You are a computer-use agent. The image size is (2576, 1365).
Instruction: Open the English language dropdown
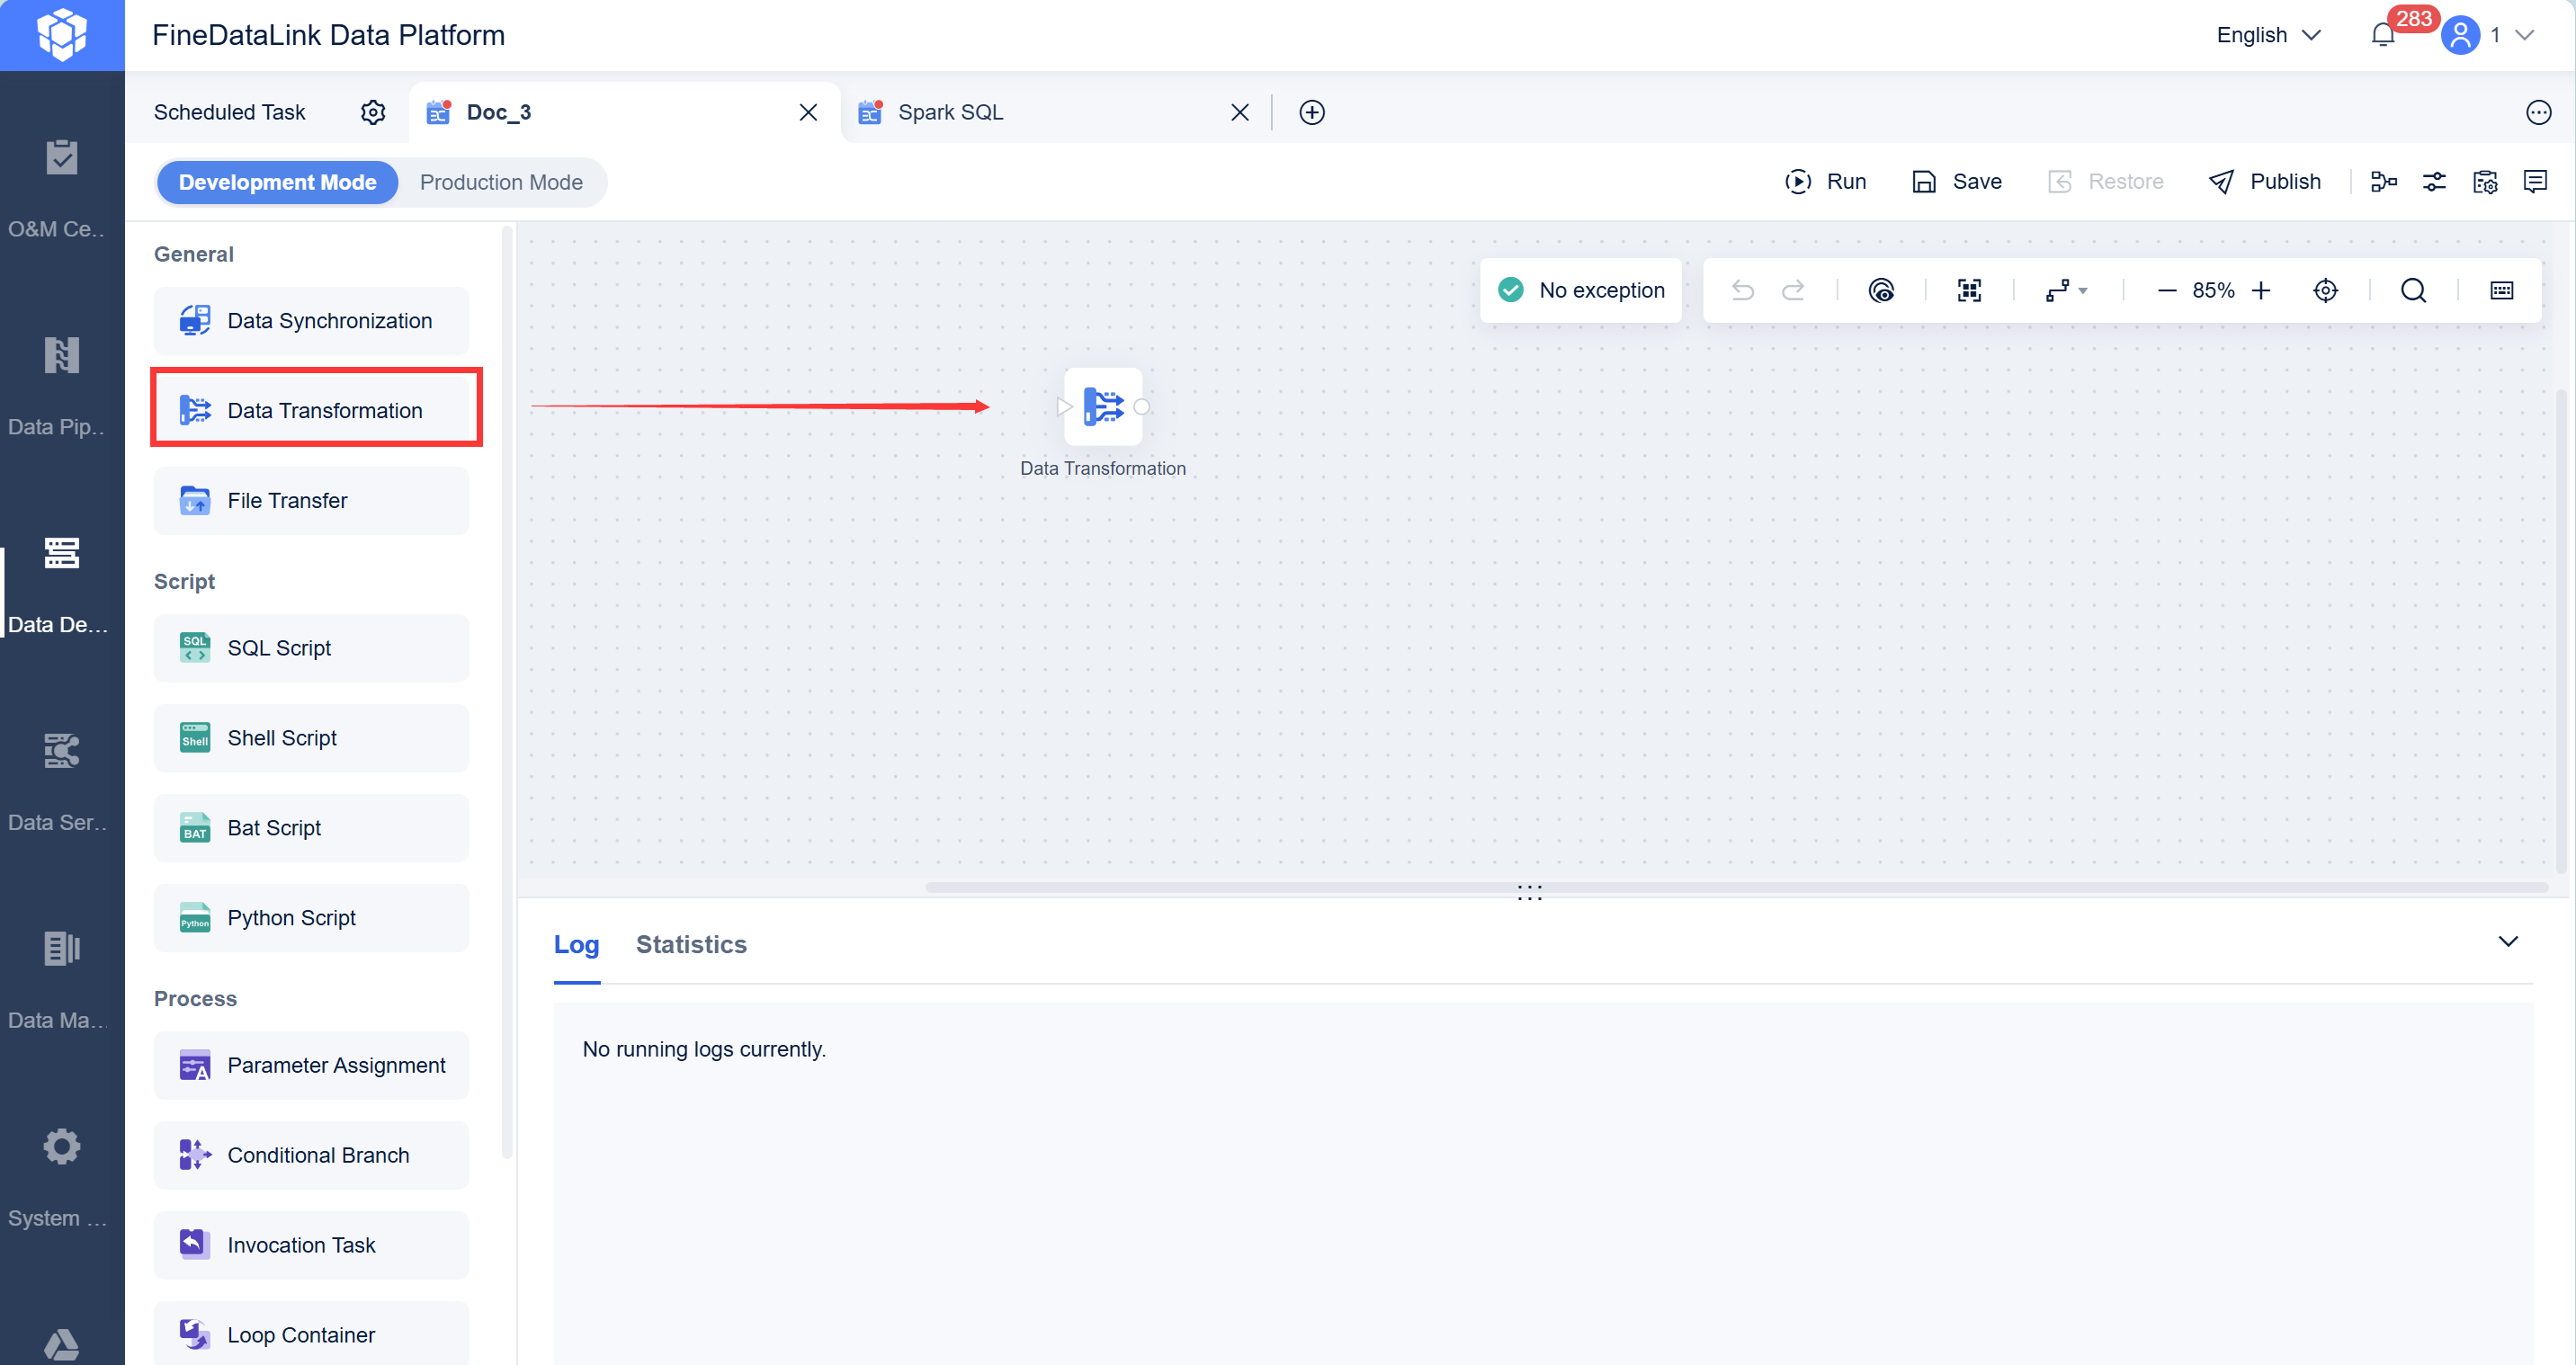(2267, 35)
